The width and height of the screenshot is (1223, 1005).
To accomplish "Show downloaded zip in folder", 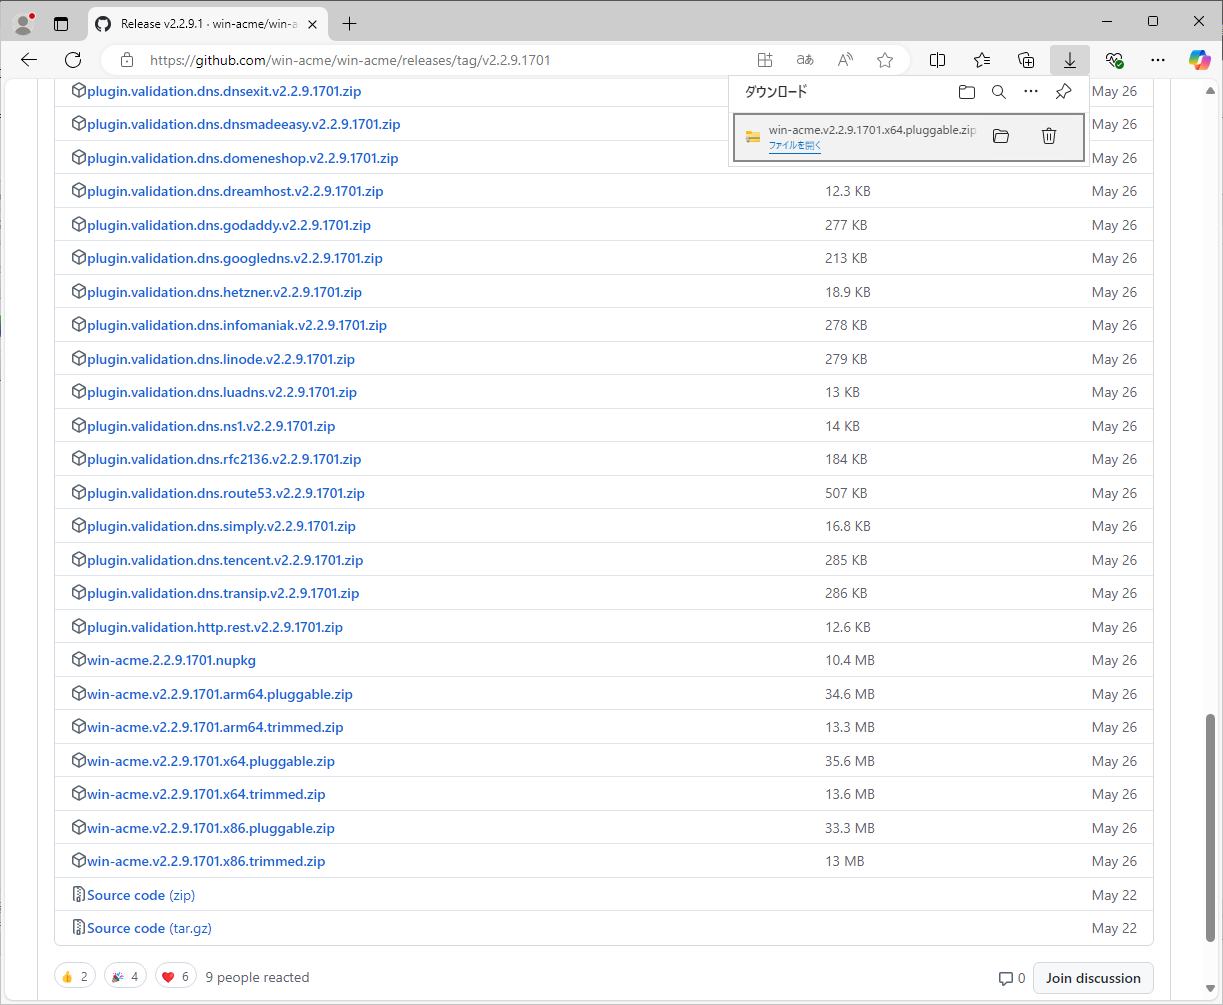I will [1001, 136].
